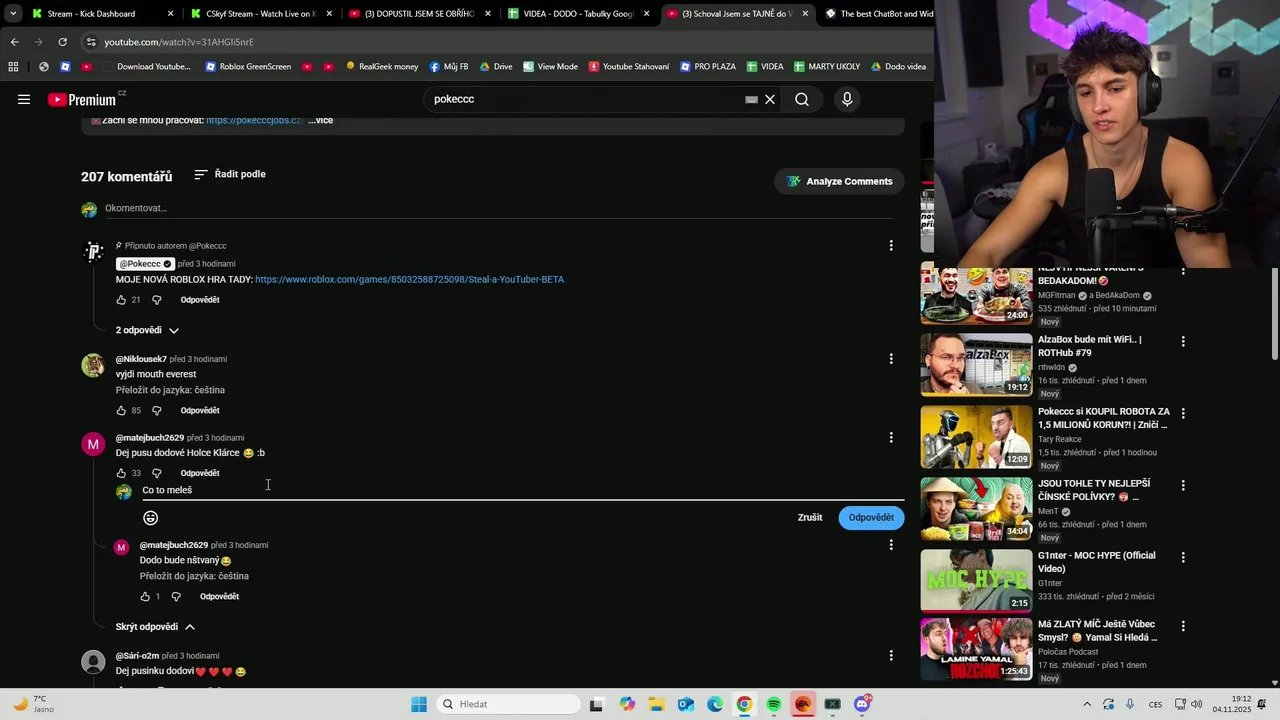Image resolution: width=1280 pixels, height=720 pixels.
Task: Dislike the pinned Pokeccc comment
Action: tap(156, 300)
